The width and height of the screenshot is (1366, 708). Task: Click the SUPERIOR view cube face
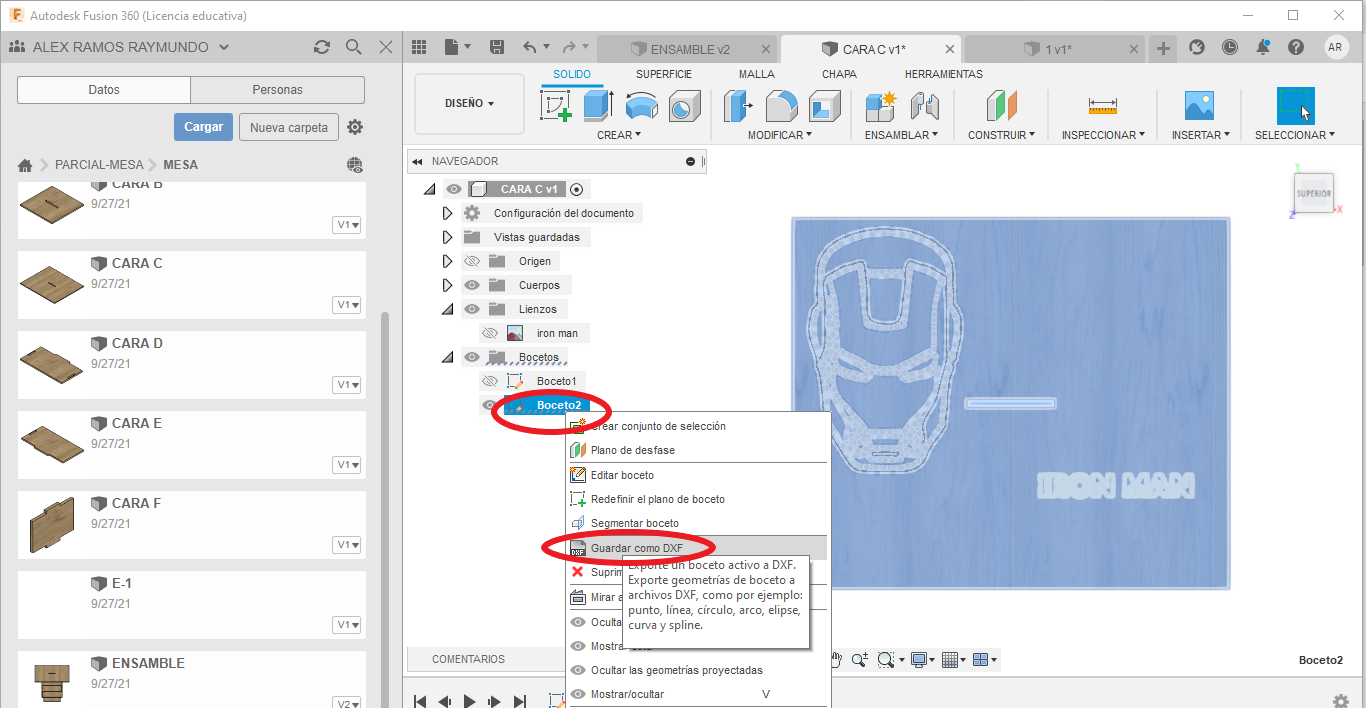(x=1313, y=193)
